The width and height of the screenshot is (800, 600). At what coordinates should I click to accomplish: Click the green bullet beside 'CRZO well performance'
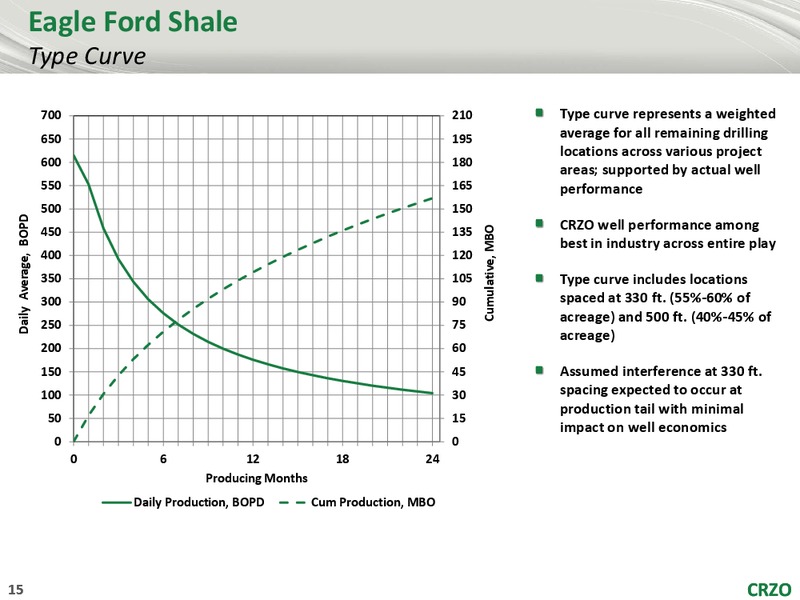coord(539,223)
